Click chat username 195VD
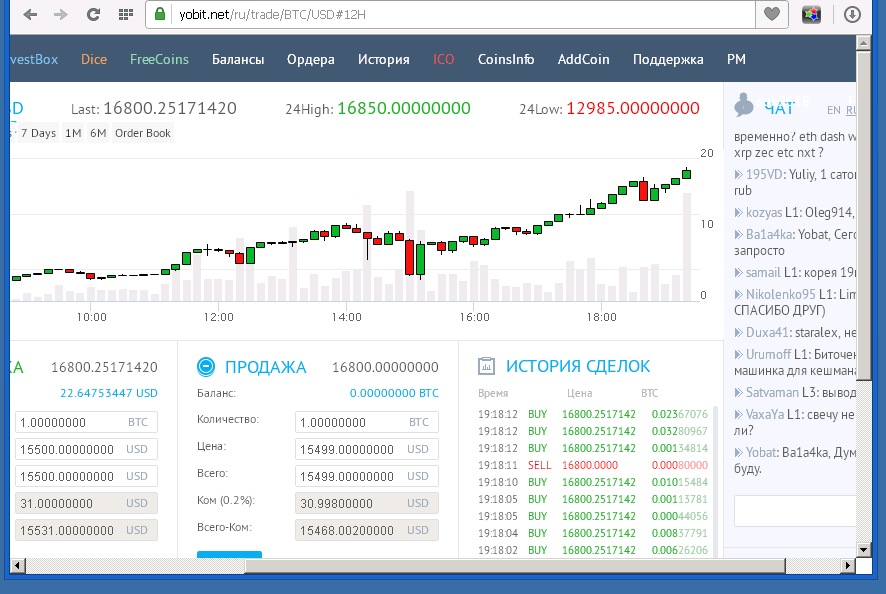886x594 pixels. [764, 175]
